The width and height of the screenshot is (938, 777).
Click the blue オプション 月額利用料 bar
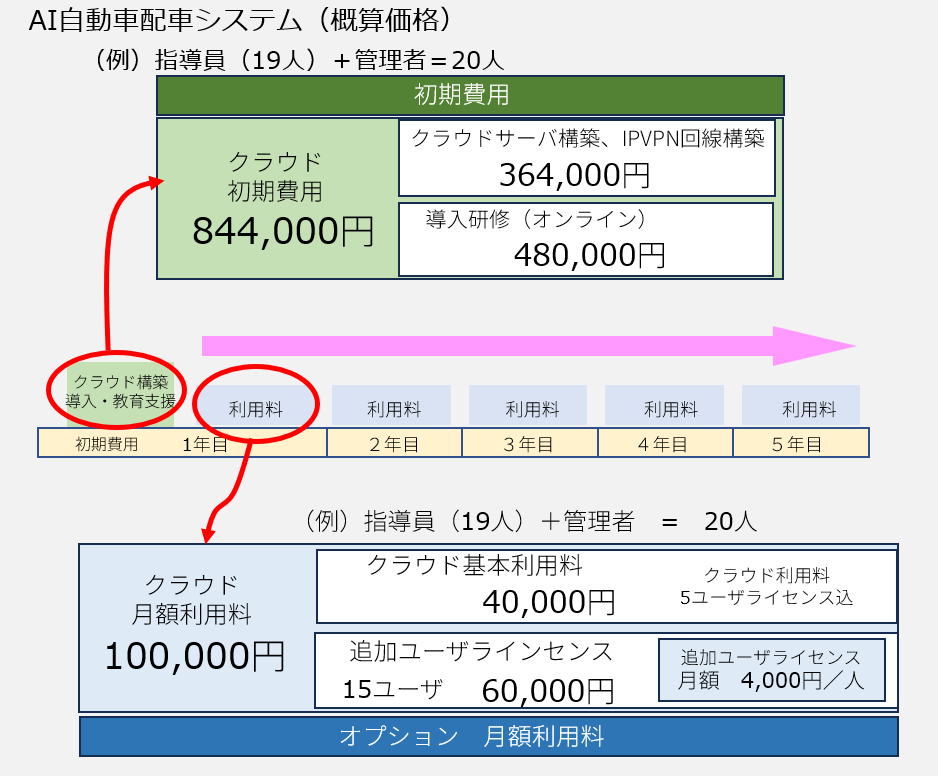[x=488, y=737]
